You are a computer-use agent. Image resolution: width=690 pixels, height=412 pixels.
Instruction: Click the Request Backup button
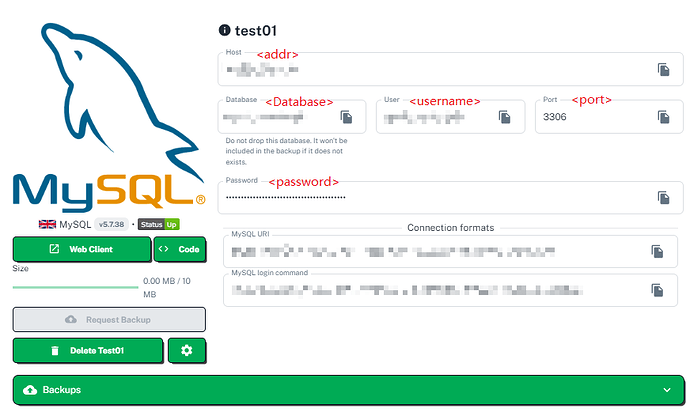pos(109,320)
